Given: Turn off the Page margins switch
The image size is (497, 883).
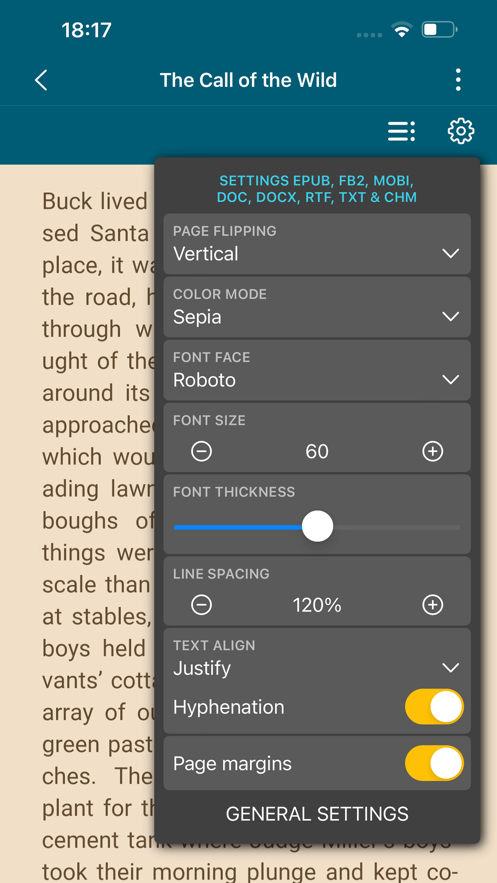Looking at the screenshot, I should pos(435,764).
